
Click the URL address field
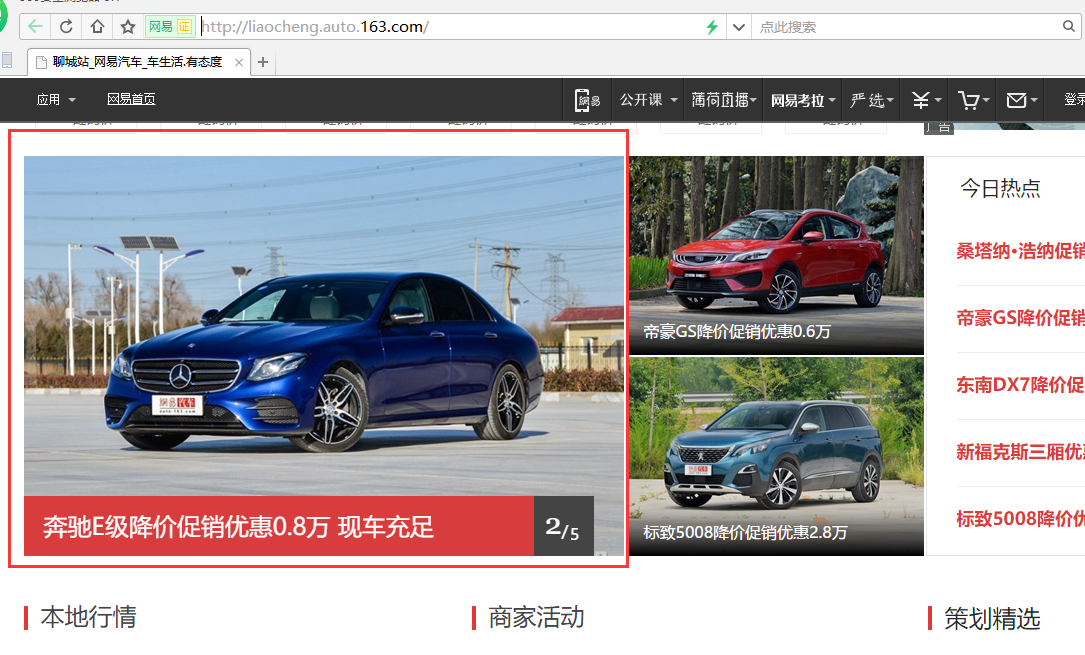coord(450,27)
